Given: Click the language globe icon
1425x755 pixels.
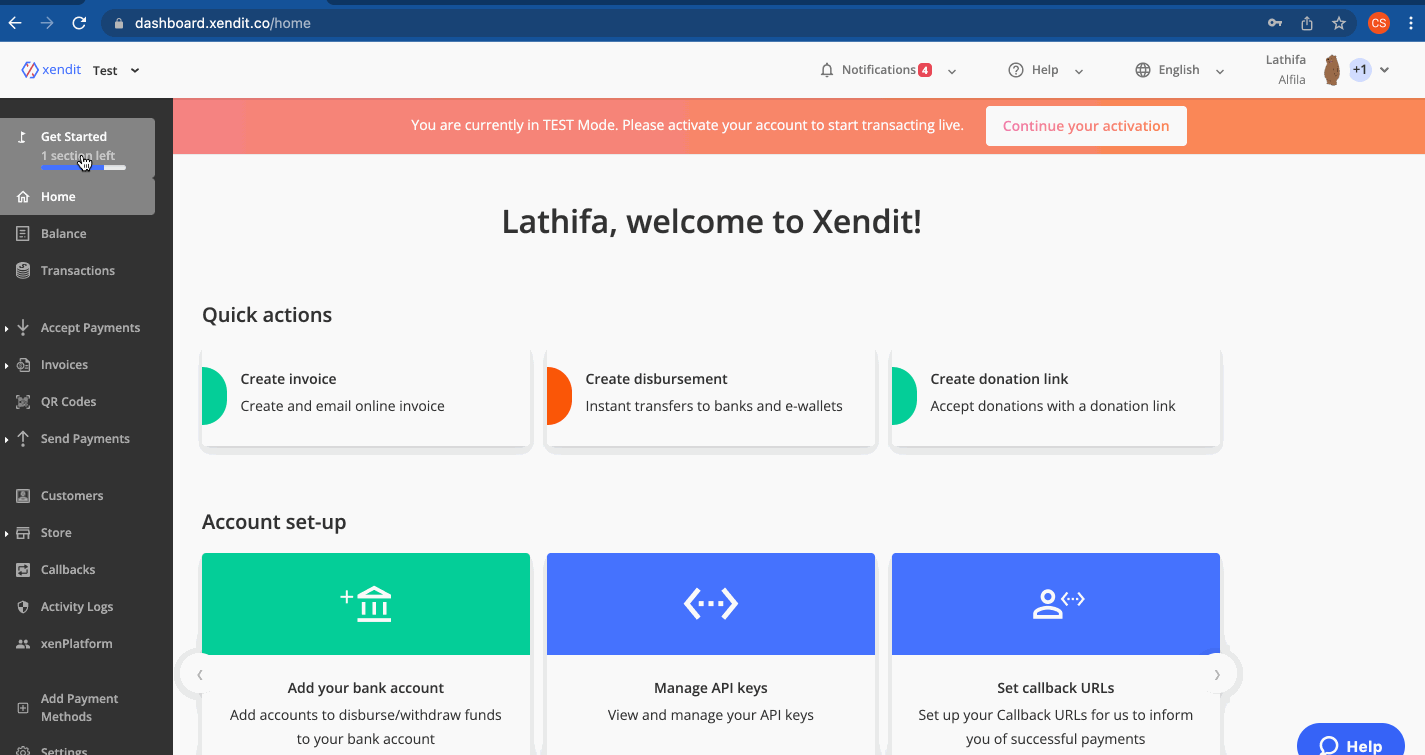Looking at the screenshot, I should click(x=1143, y=70).
